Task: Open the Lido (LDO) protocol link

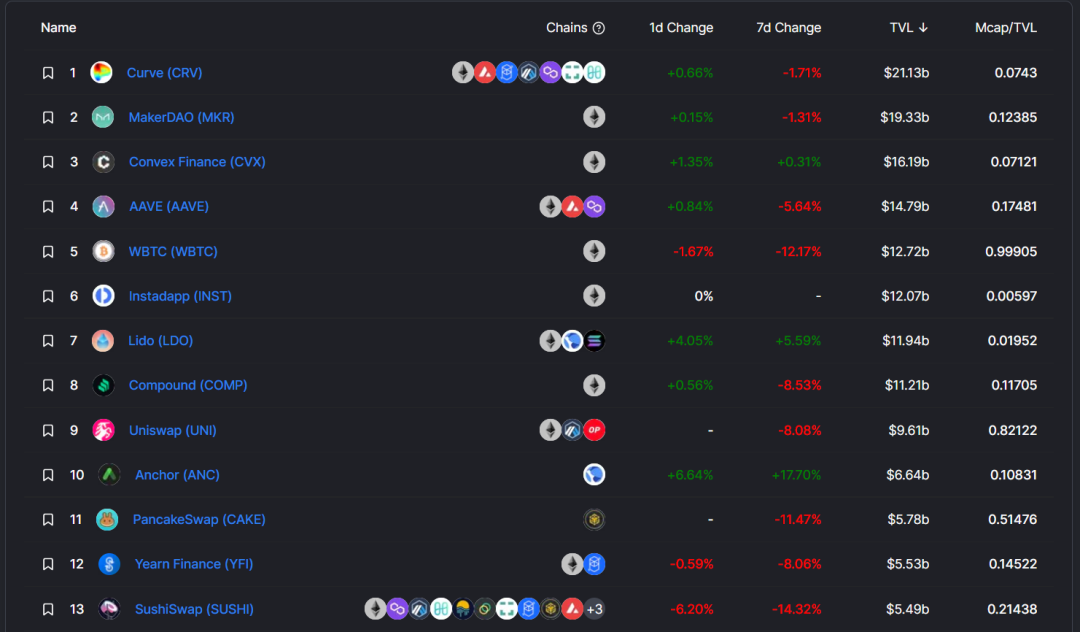Action: tap(160, 341)
